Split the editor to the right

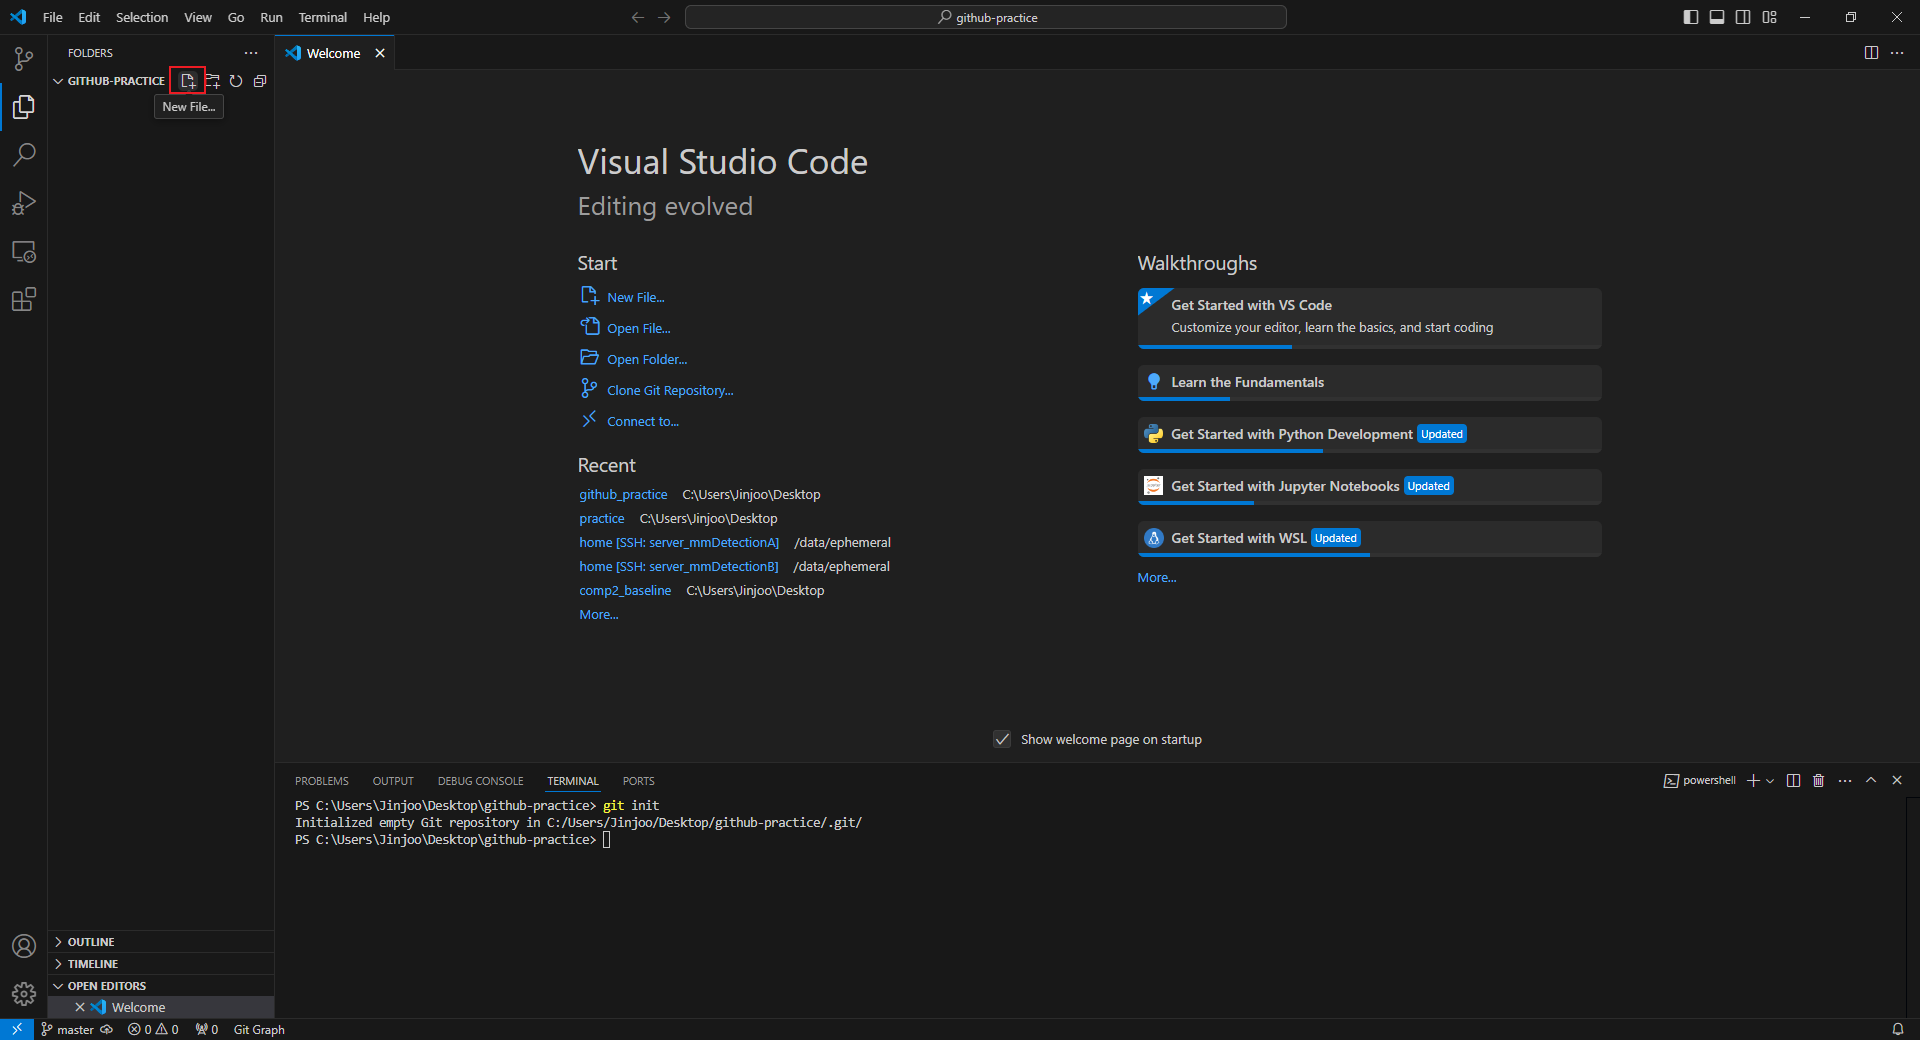1871,53
